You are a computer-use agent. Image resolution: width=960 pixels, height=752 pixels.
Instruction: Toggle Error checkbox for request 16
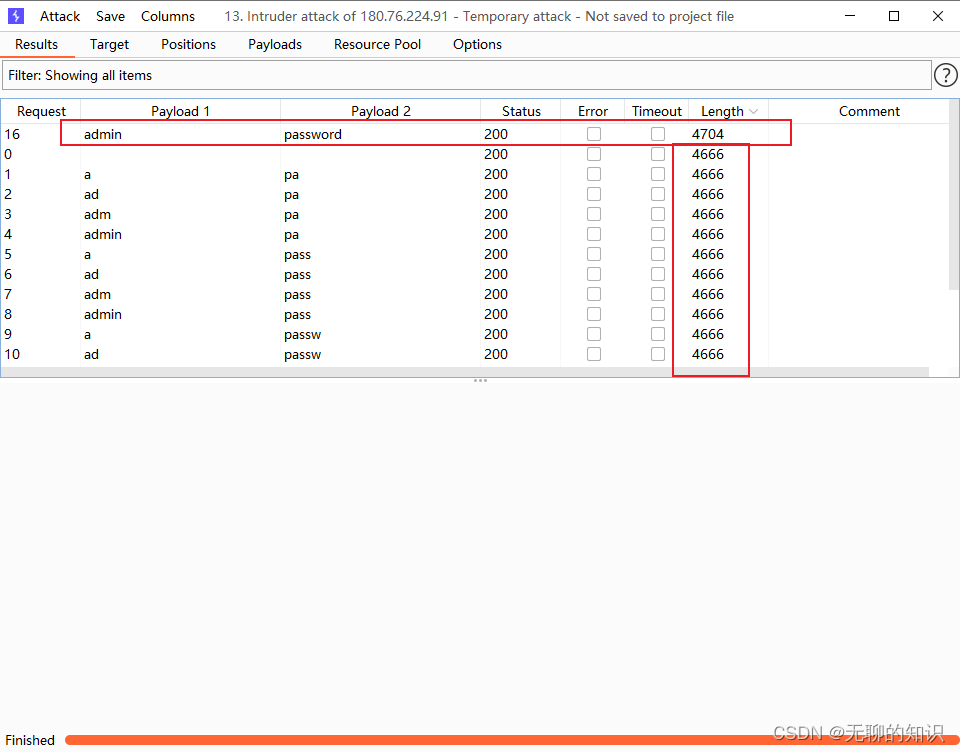594,134
